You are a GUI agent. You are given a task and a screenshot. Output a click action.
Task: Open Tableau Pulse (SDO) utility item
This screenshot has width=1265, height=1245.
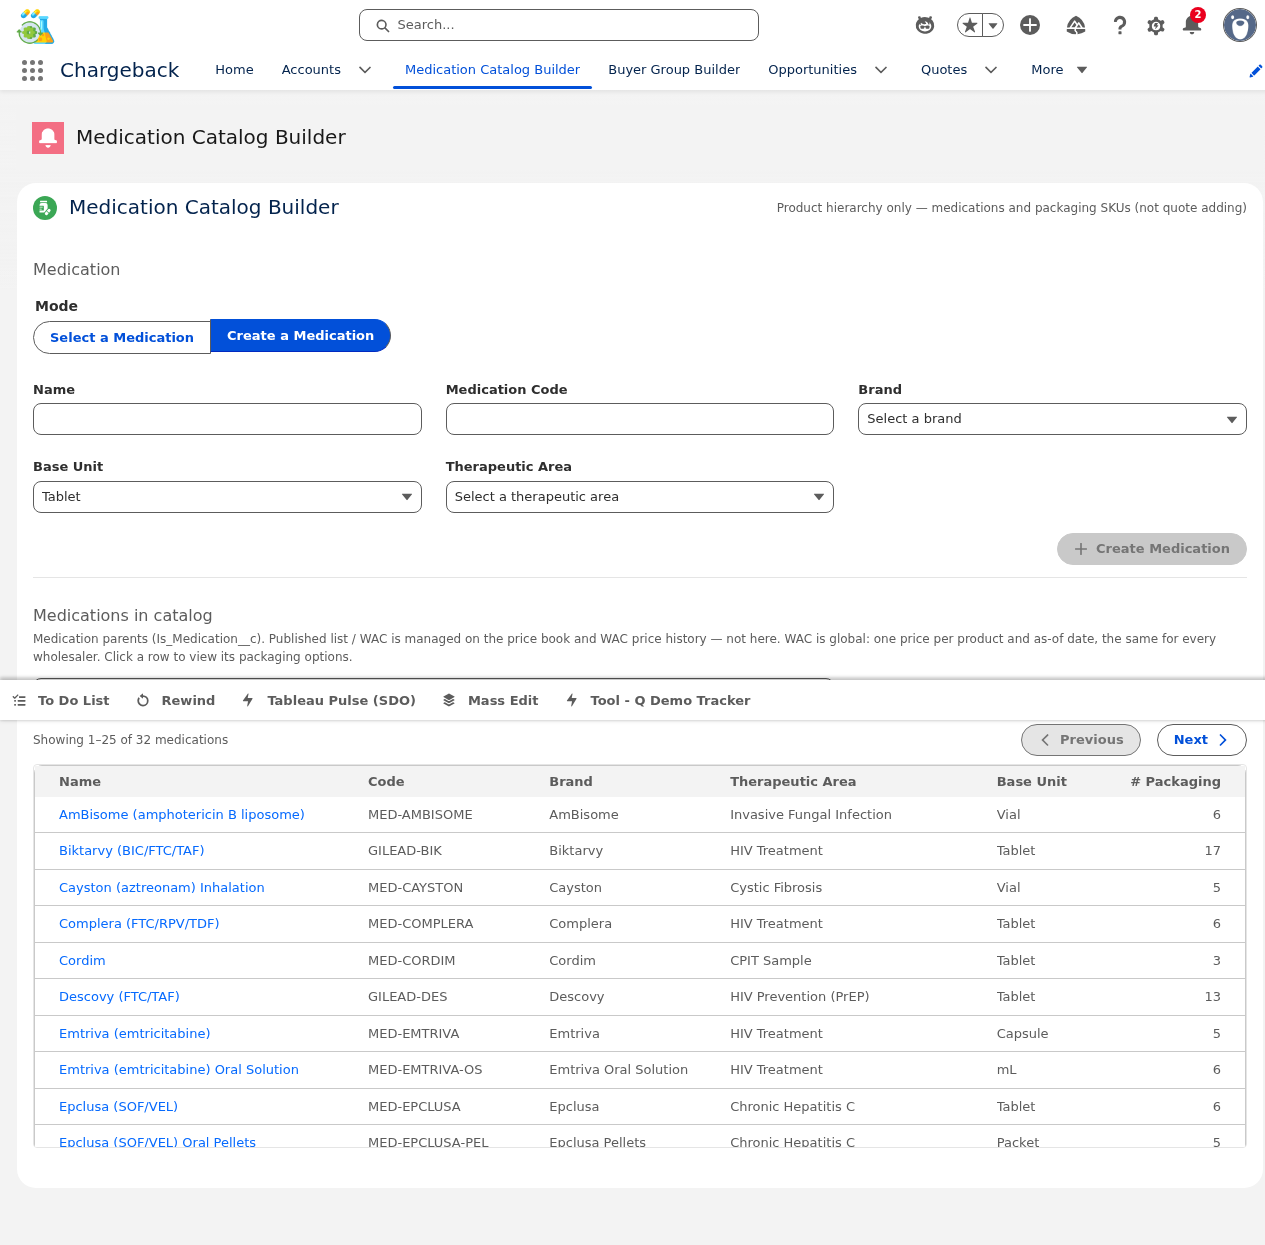click(x=329, y=700)
